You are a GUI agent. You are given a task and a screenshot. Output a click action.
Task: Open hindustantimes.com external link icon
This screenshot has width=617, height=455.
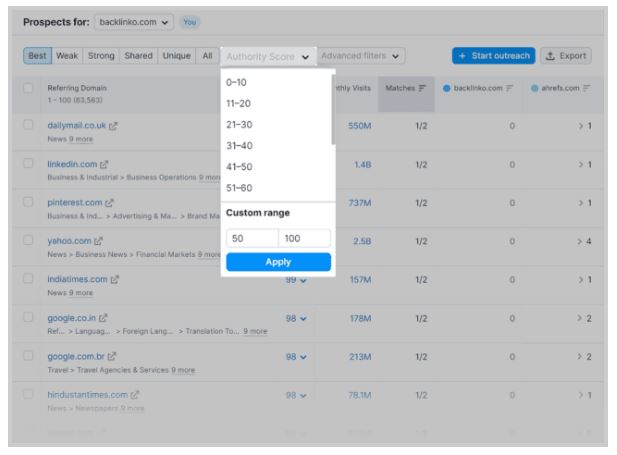[x=135, y=395]
